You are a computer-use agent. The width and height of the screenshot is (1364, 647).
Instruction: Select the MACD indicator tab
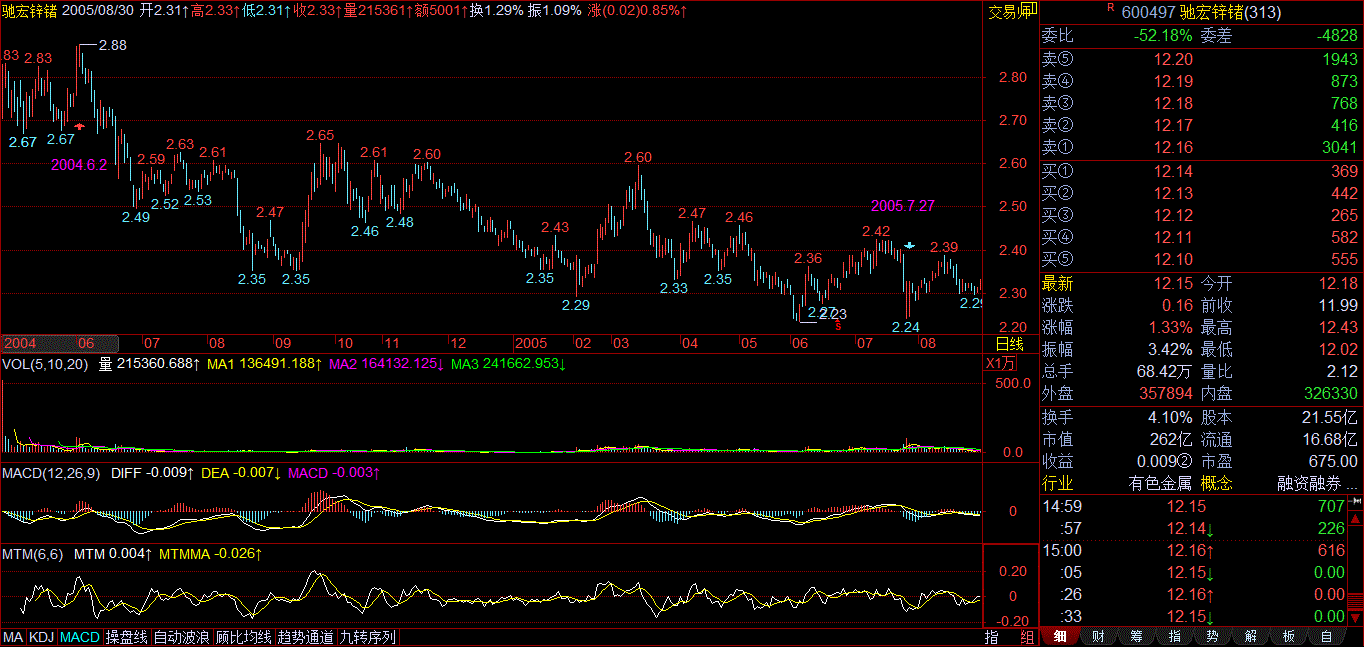(80, 637)
